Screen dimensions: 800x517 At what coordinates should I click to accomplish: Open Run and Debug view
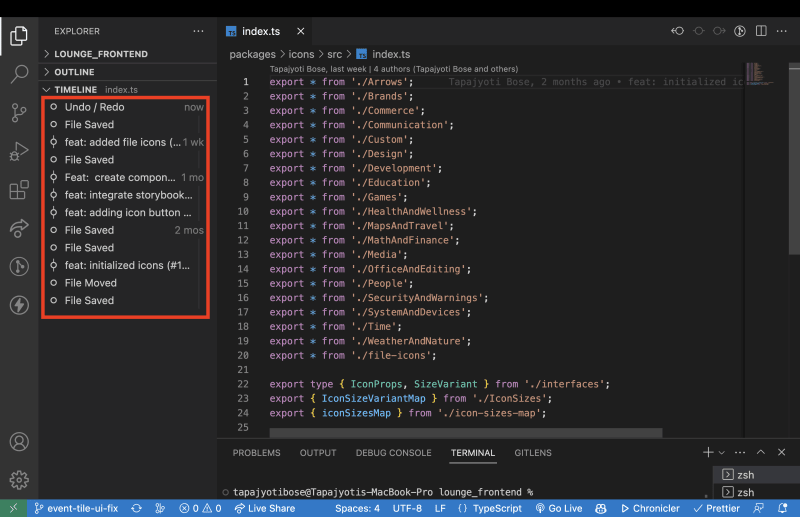click(19, 152)
